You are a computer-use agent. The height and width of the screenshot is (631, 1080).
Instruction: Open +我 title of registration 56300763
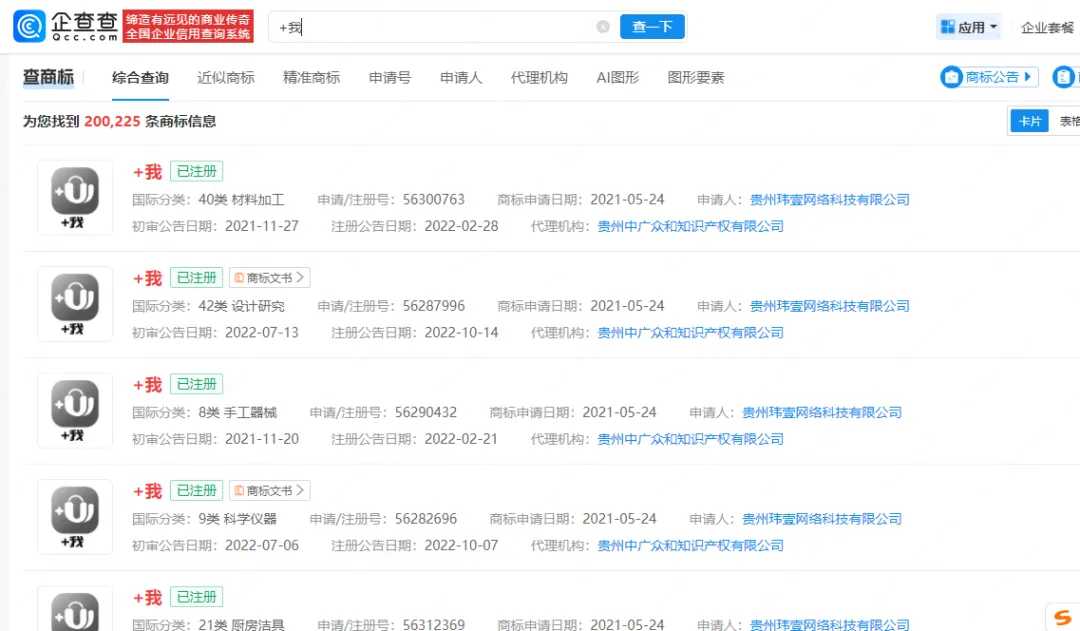tap(147, 172)
